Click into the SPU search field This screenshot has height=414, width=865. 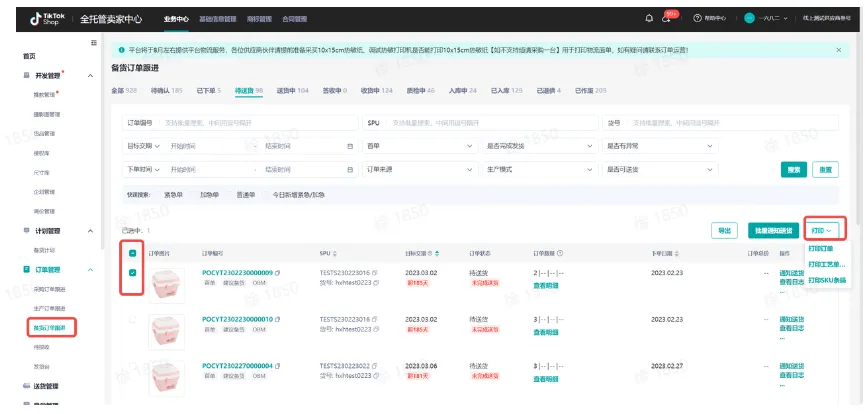click(x=480, y=123)
